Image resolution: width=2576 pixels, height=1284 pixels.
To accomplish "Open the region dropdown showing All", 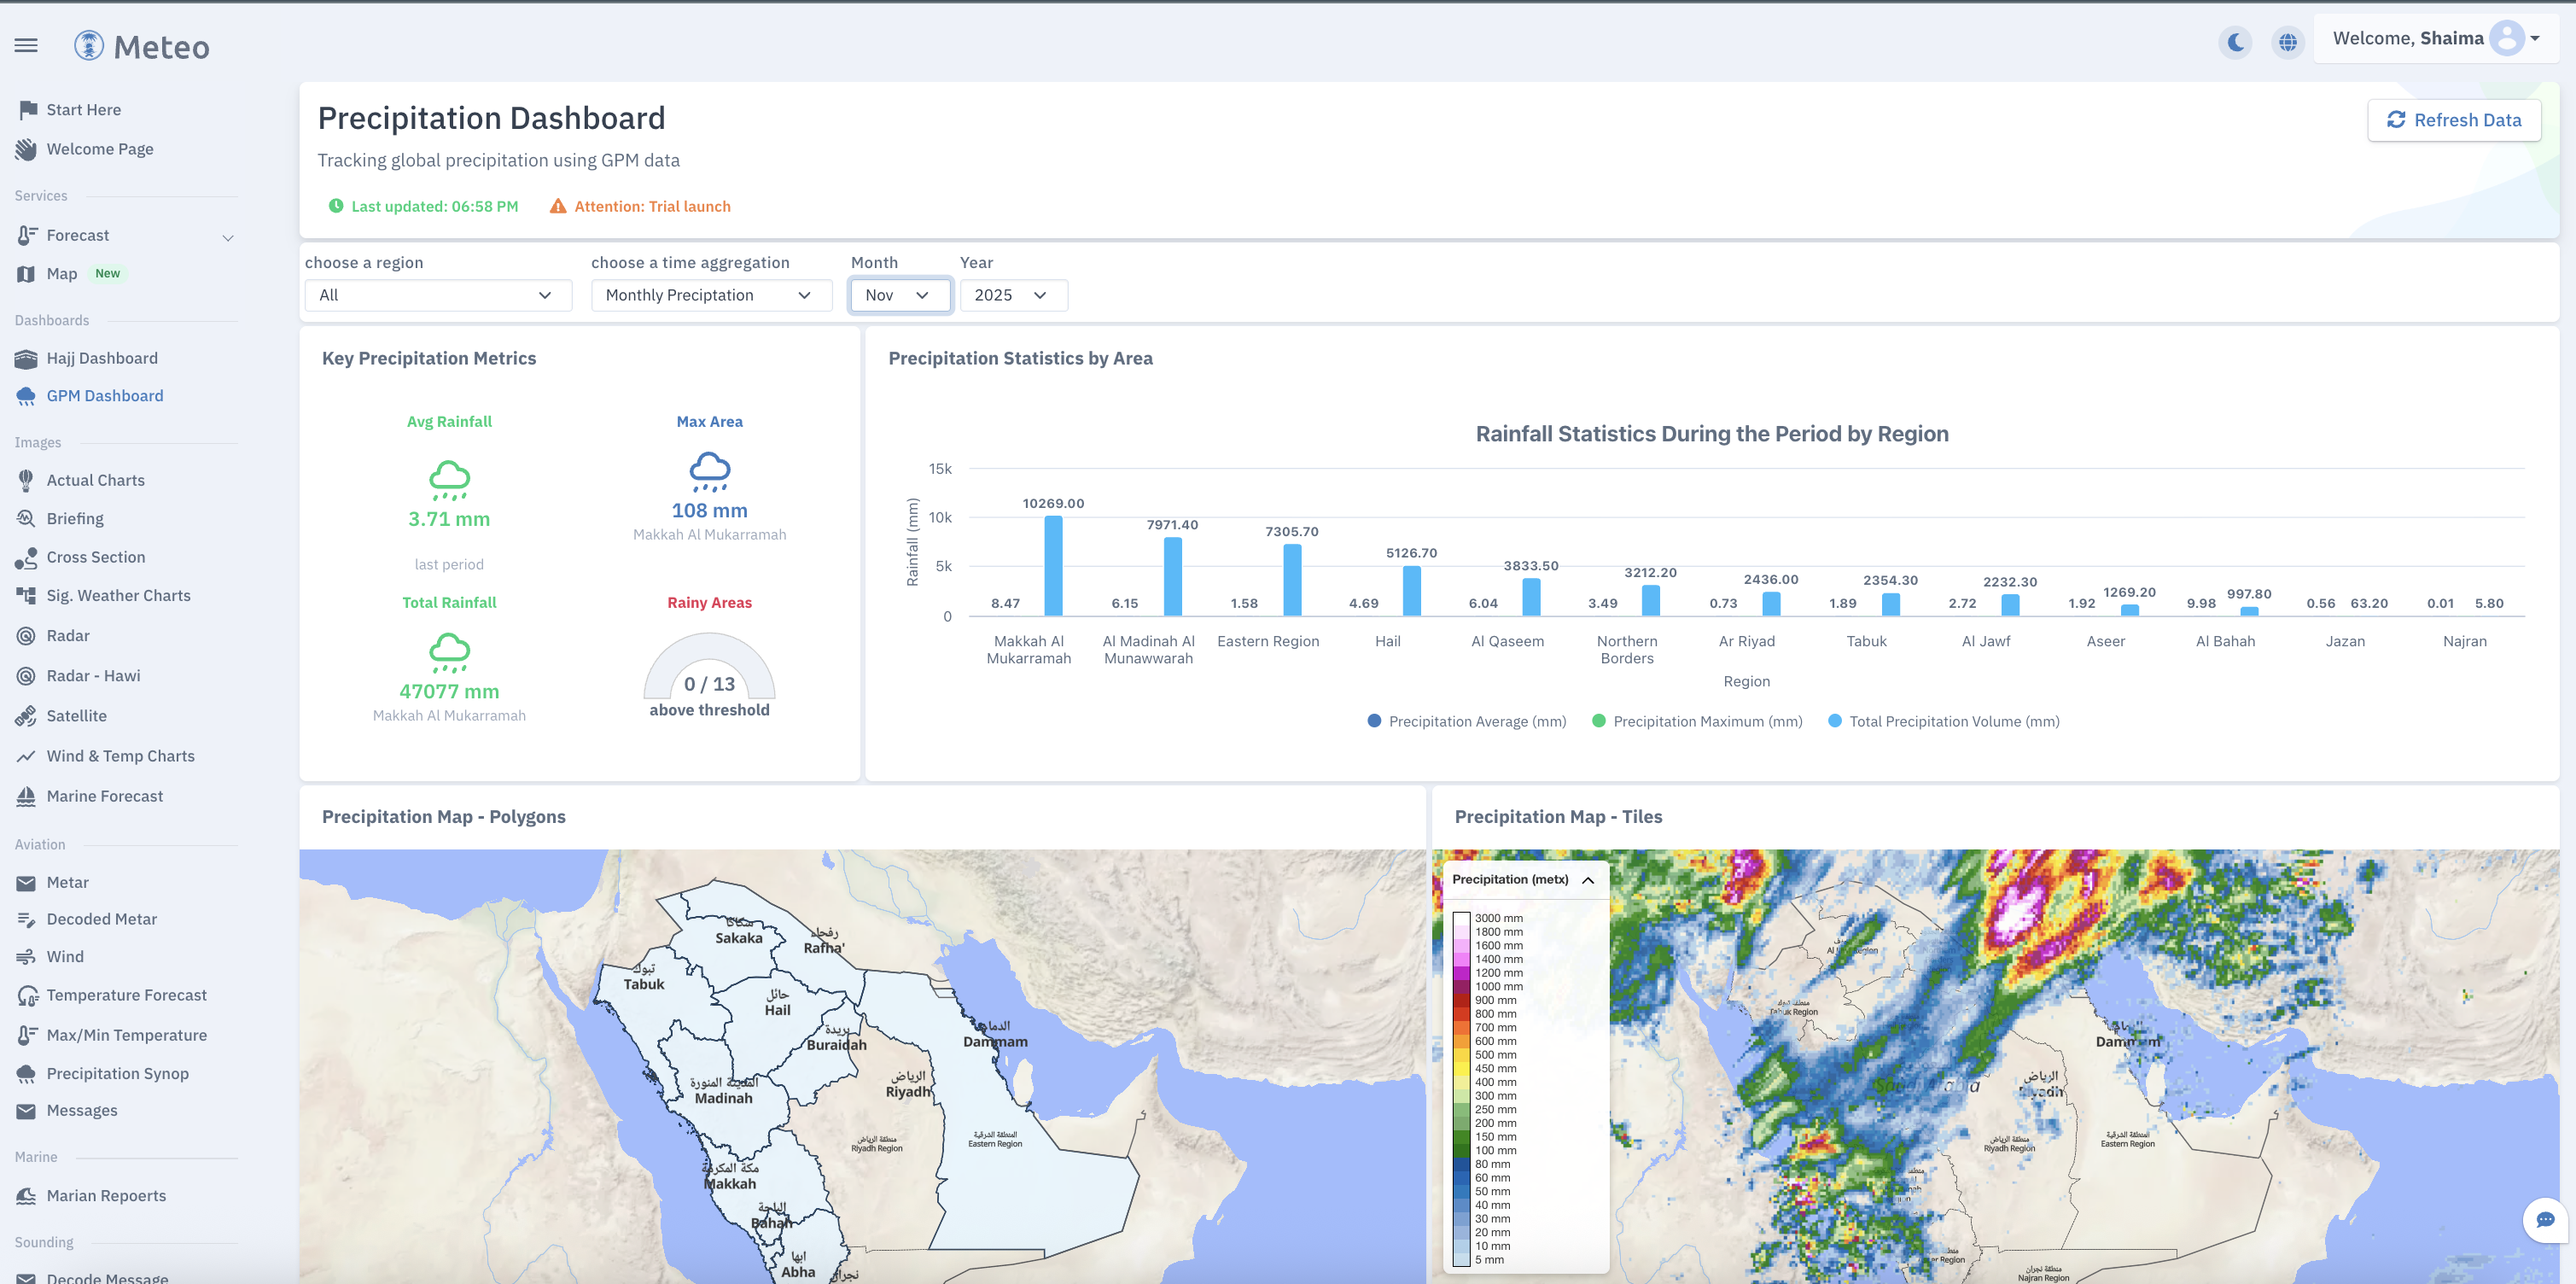I will (437, 295).
